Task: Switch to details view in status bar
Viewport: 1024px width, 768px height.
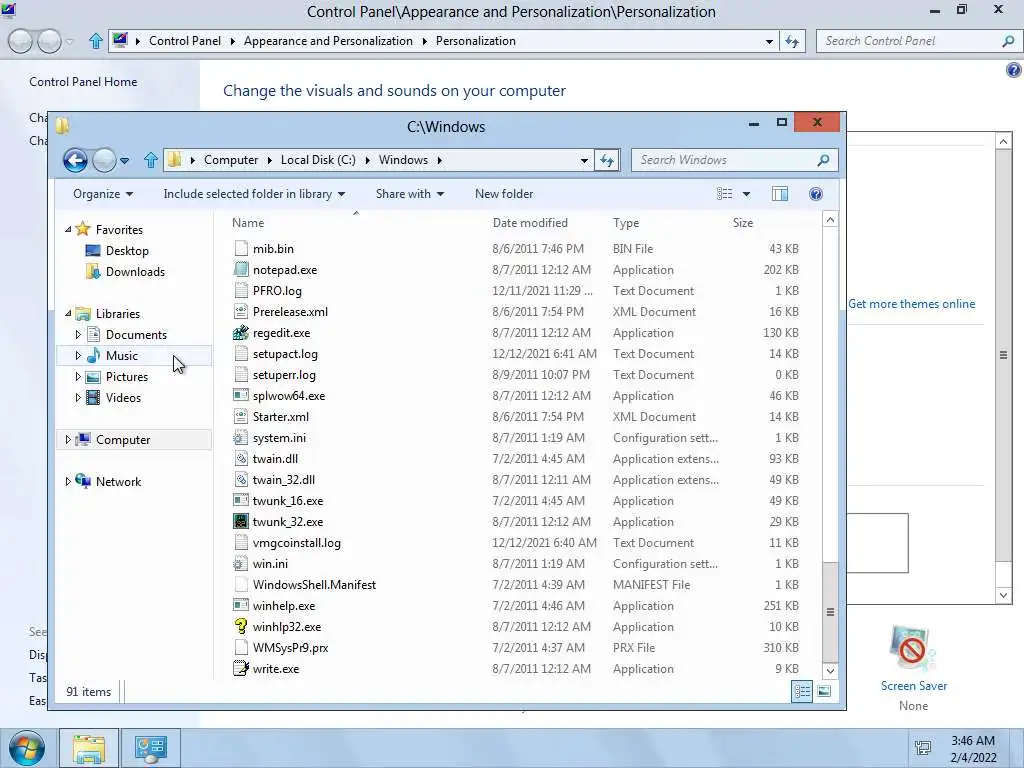Action: click(802, 692)
